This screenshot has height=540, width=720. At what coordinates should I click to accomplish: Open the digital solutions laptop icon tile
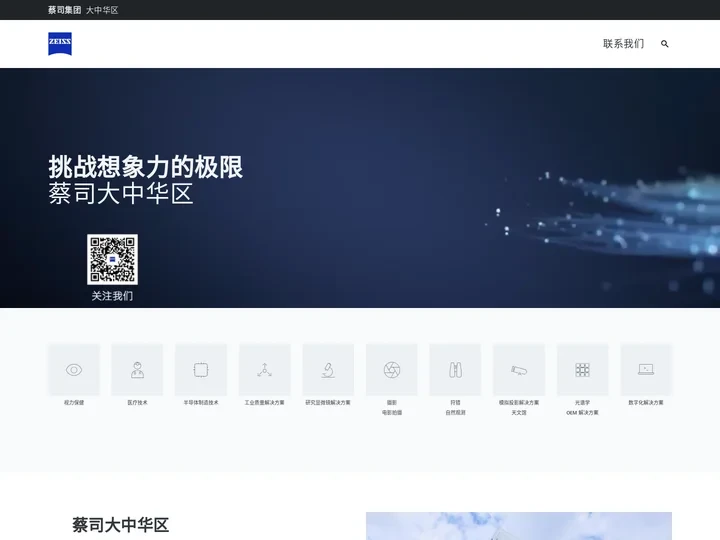pyautogui.click(x=646, y=370)
